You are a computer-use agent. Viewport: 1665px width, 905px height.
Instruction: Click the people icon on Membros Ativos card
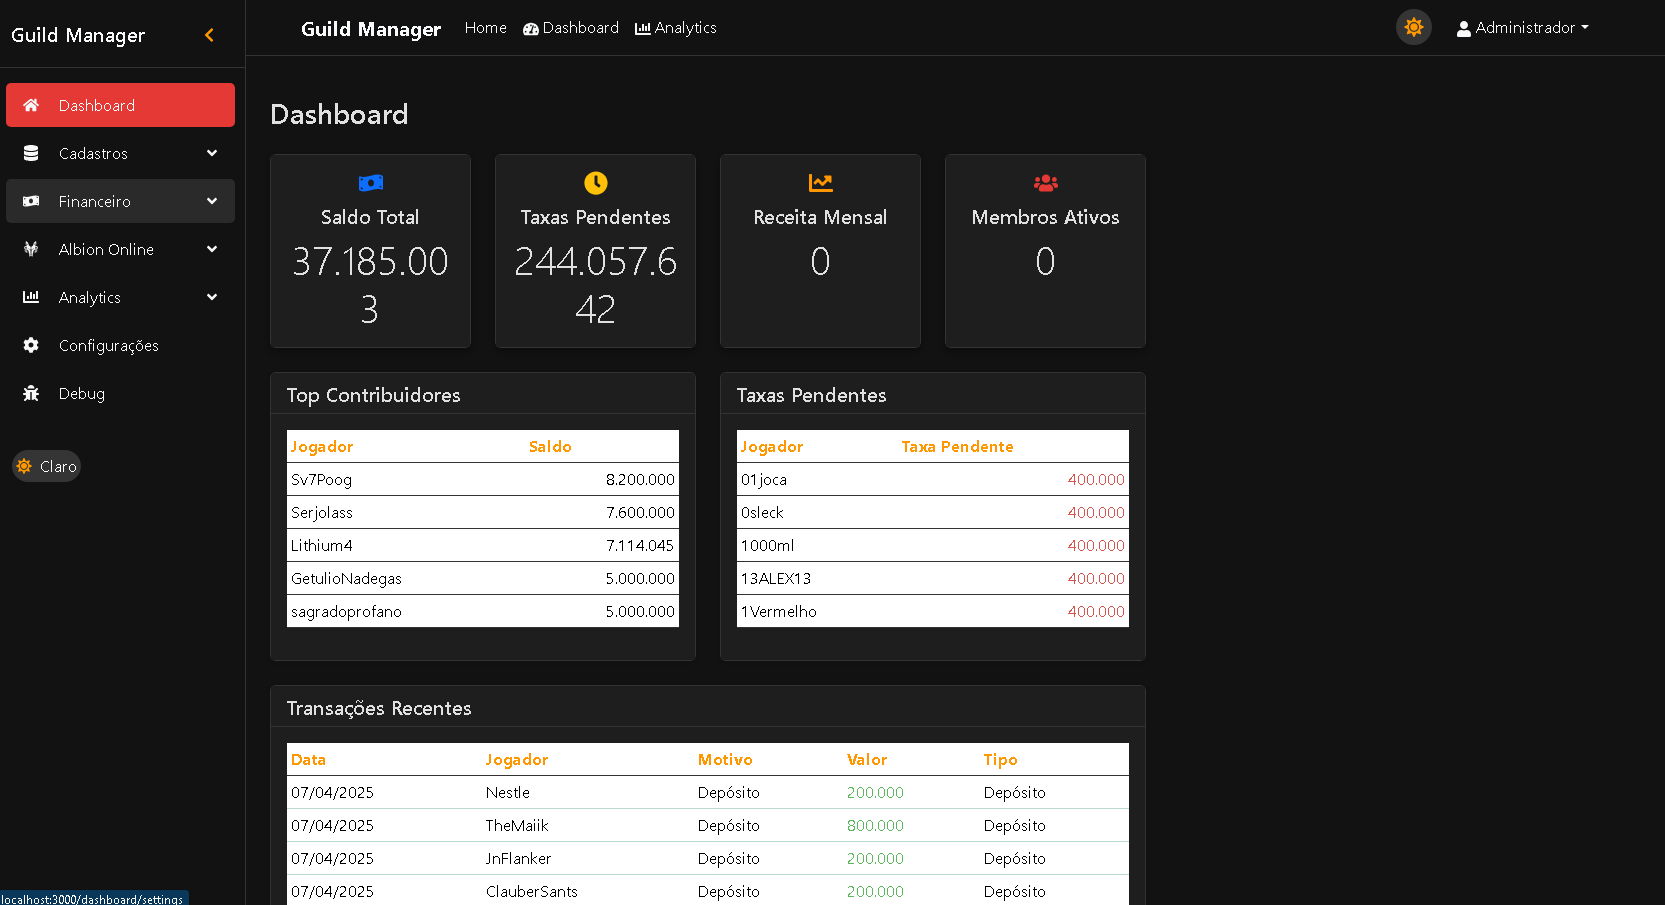click(1044, 182)
